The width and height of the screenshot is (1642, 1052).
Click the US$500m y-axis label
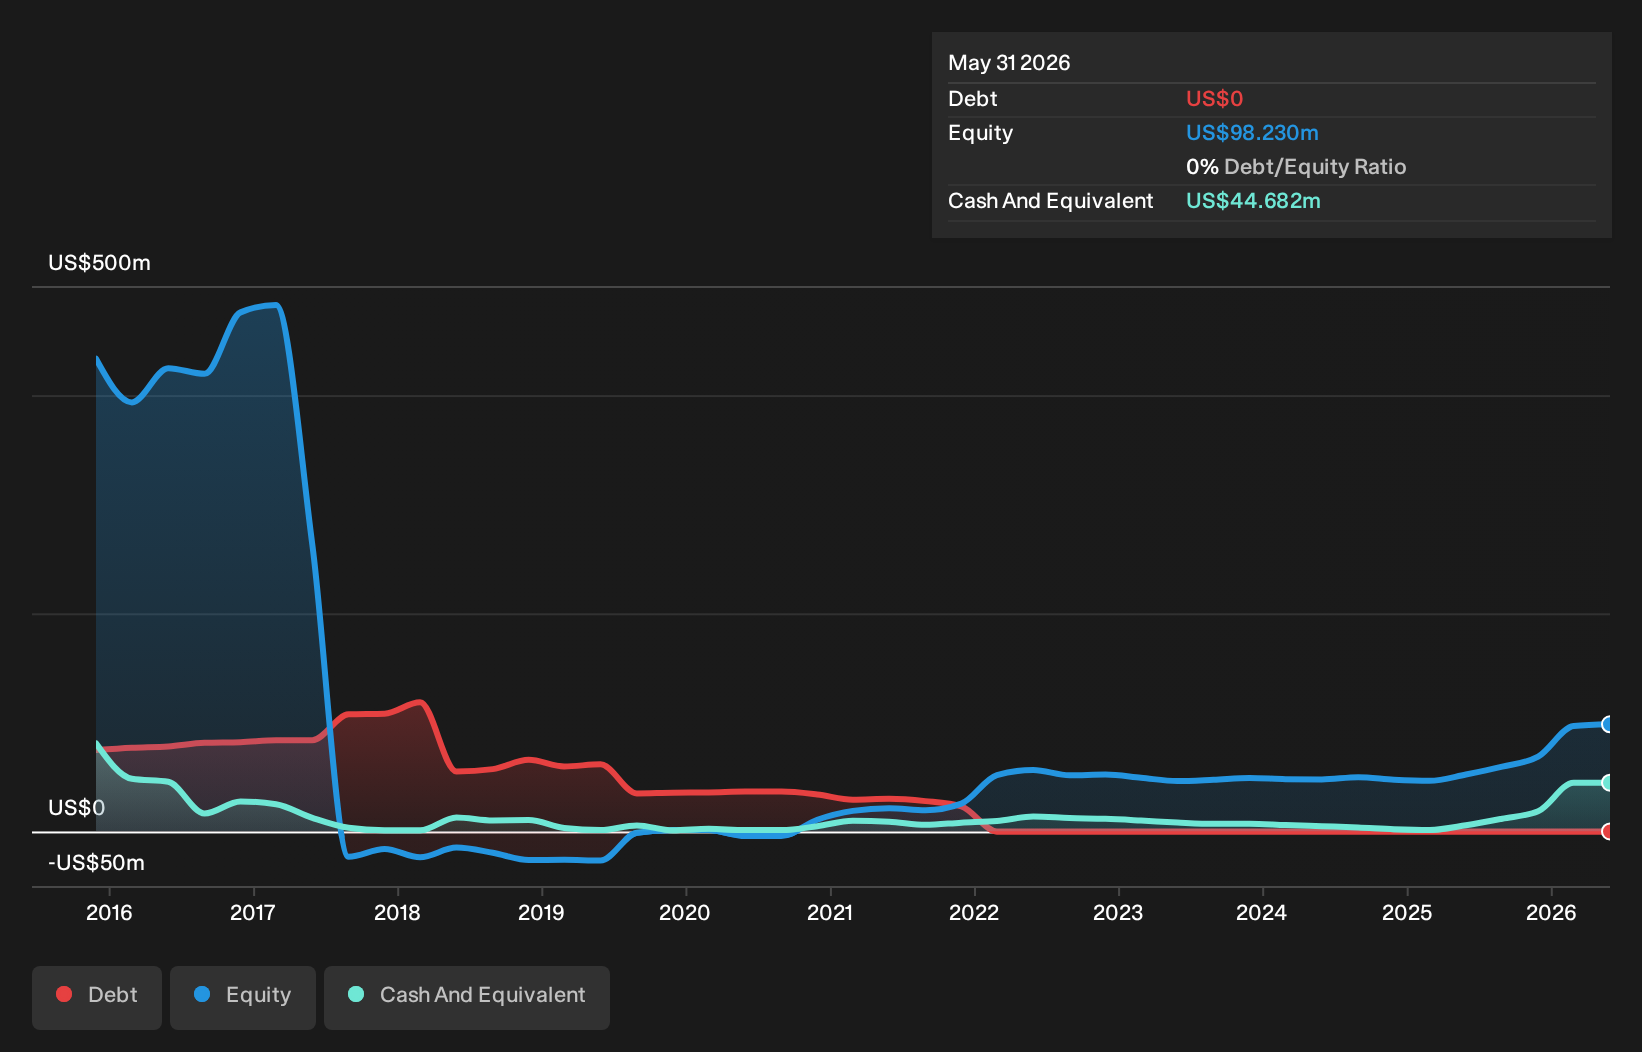pyautogui.click(x=99, y=263)
